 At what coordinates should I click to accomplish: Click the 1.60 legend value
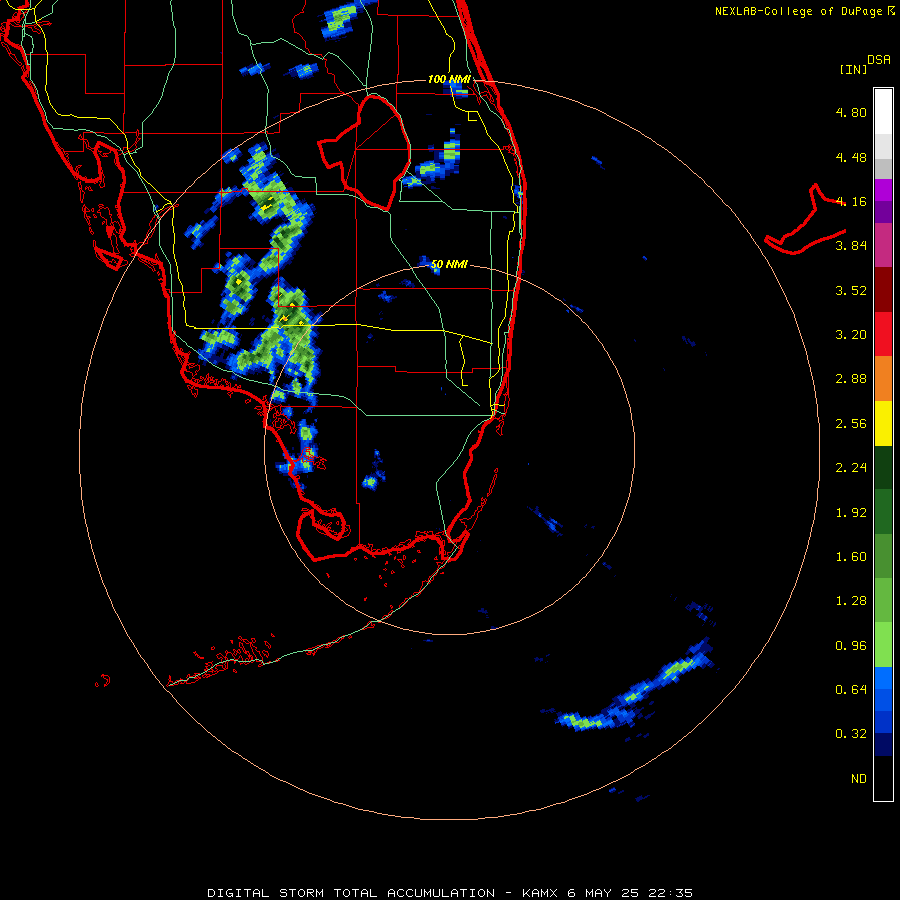[851, 557]
